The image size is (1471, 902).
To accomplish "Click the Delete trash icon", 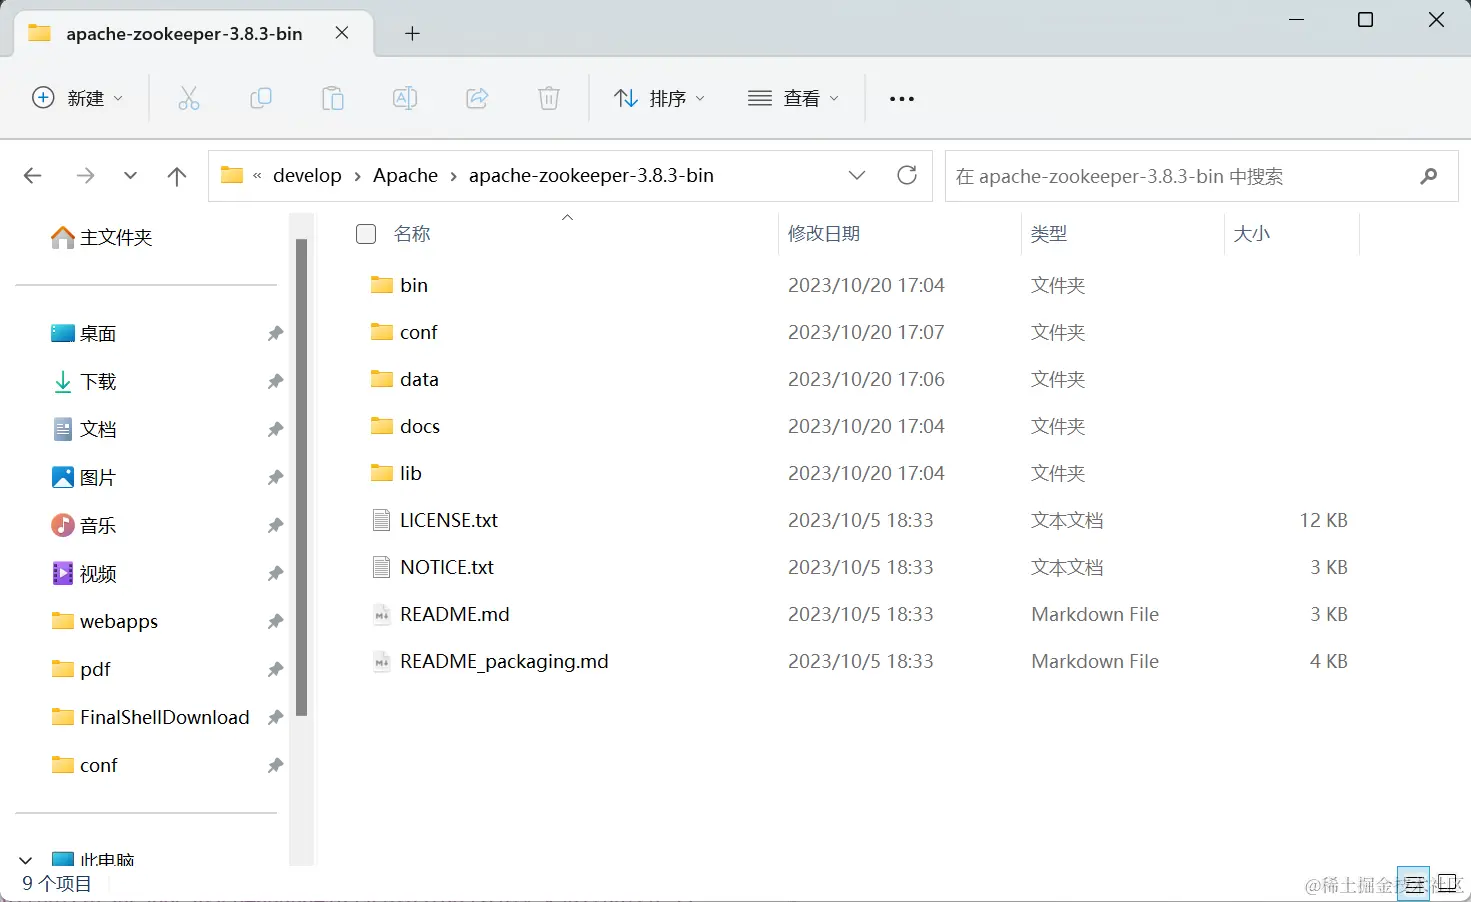I will click(549, 98).
